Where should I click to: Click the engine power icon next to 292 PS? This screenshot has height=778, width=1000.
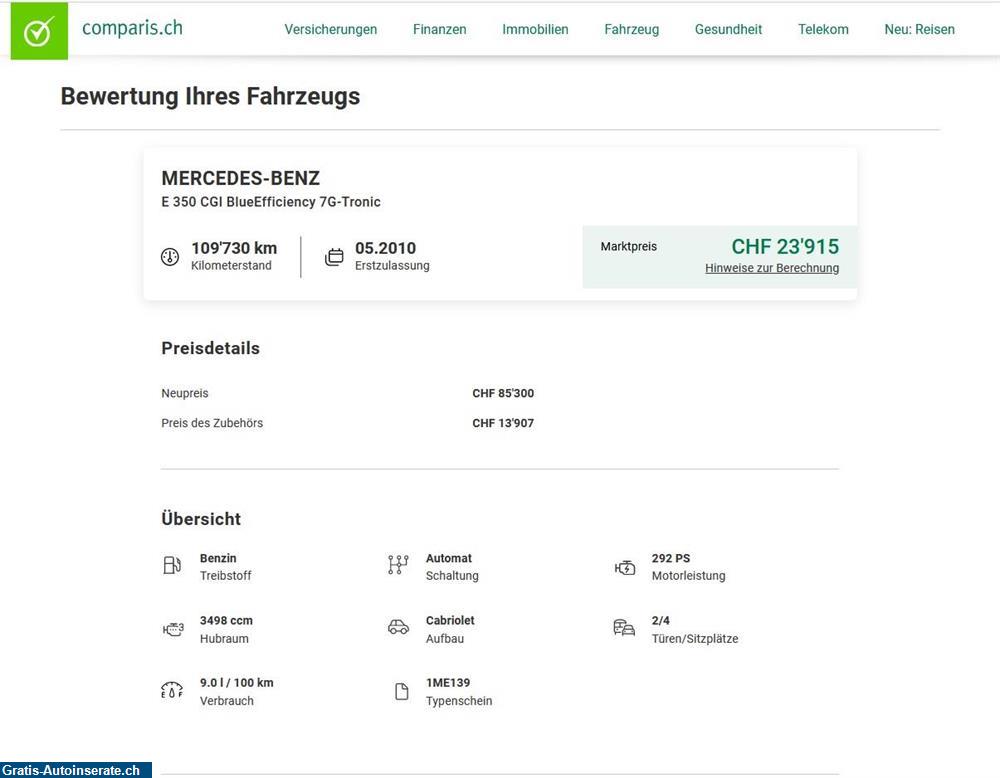625,568
